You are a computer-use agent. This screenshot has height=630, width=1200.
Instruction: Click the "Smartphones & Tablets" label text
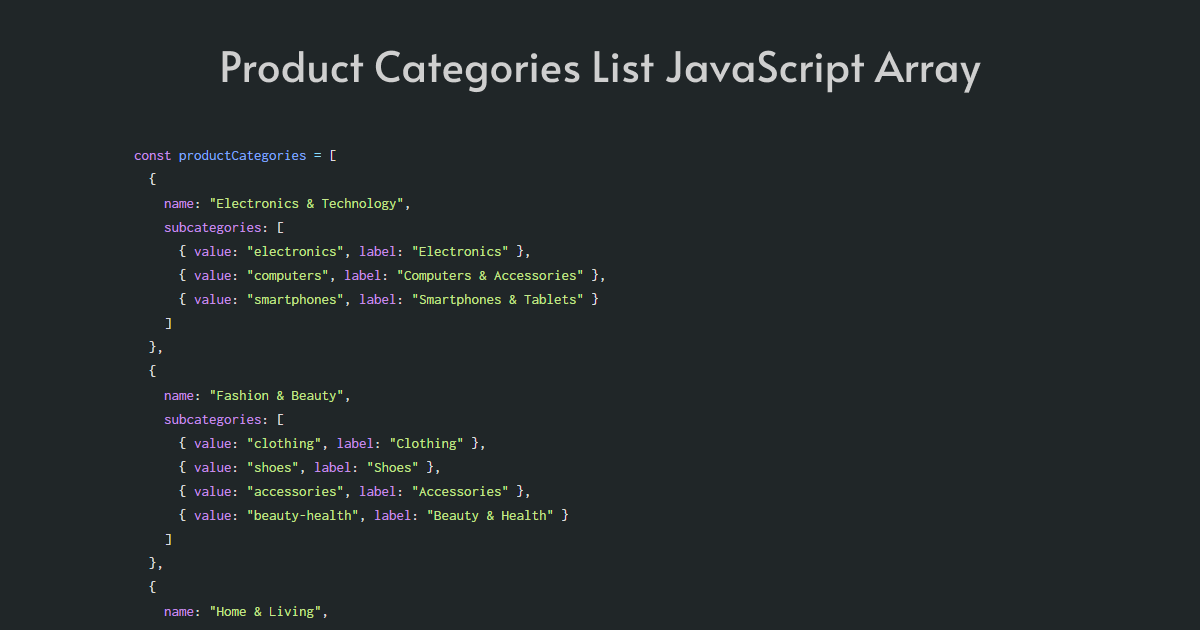(x=497, y=299)
